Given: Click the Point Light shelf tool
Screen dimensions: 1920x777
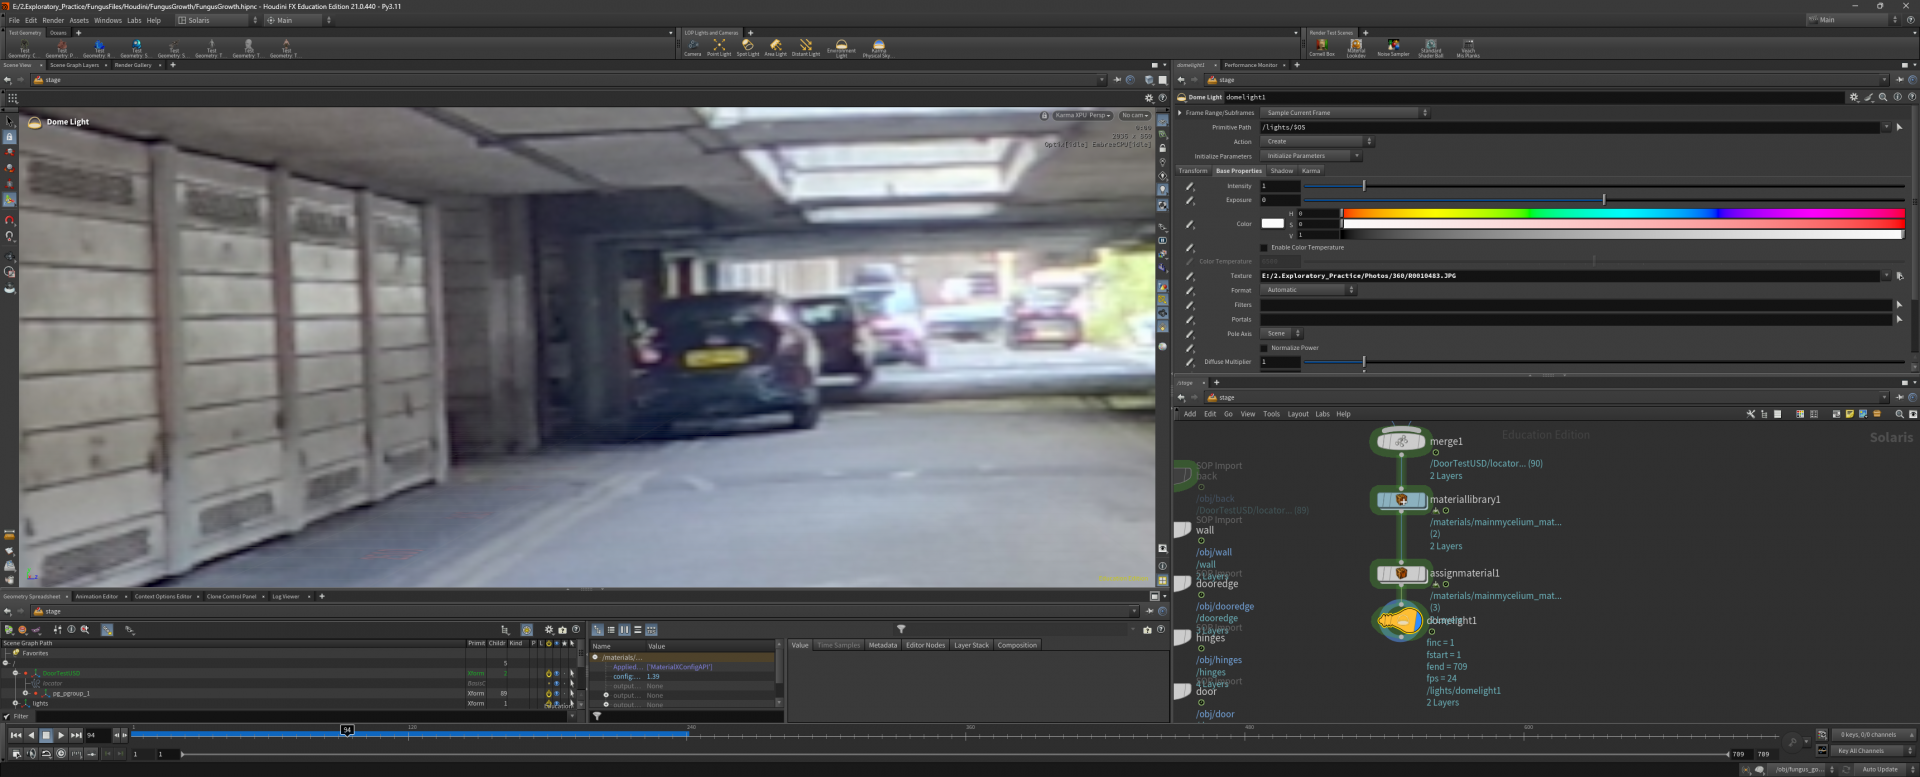Looking at the screenshot, I should tap(719, 46).
